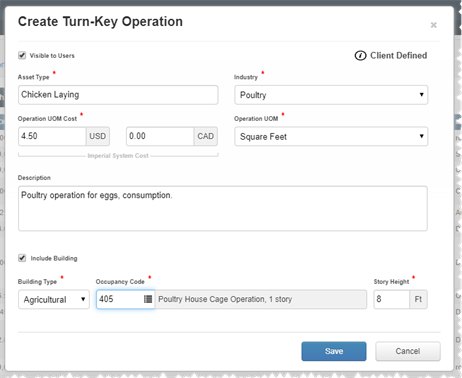The width and height of the screenshot is (462, 378).
Task: Open the Building Type Agricultural dropdown
Action: [x=54, y=299]
